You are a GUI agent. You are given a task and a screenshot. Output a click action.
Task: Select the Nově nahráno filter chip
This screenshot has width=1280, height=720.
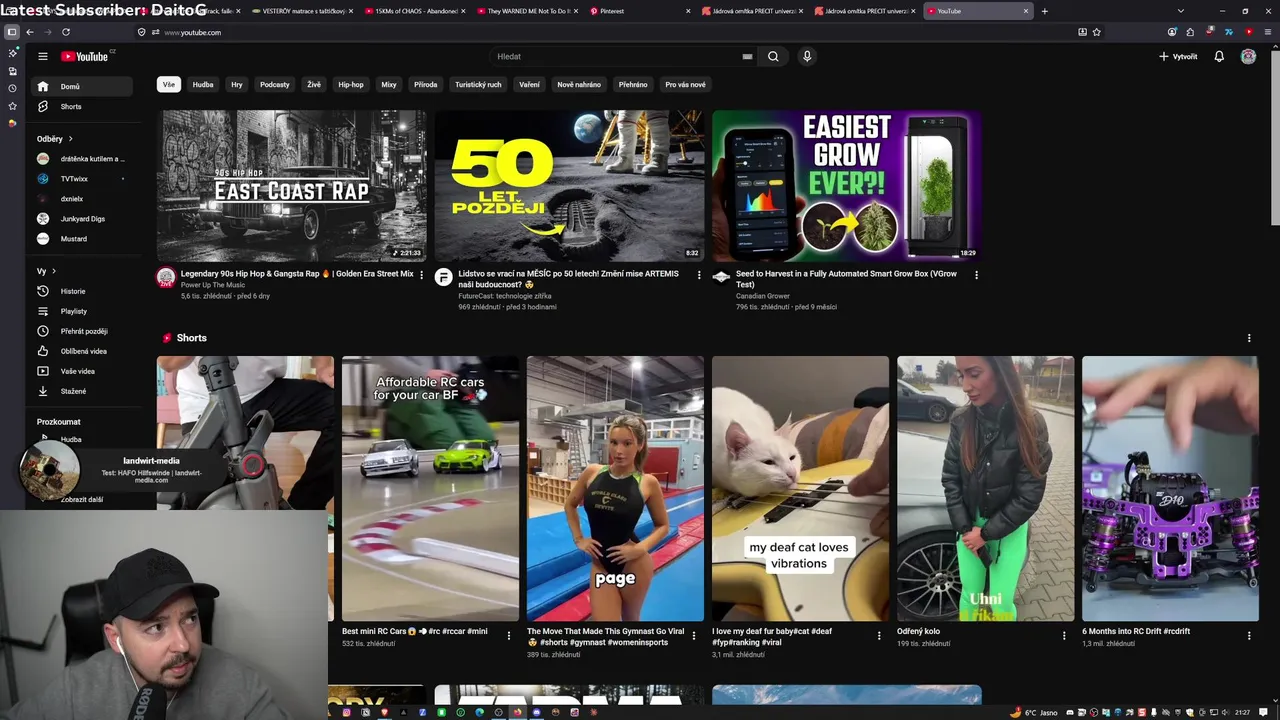tap(579, 85)
